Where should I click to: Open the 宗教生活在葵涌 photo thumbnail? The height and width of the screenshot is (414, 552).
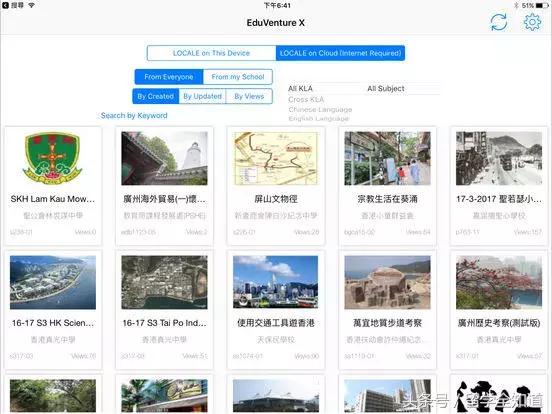click(387, 158)
